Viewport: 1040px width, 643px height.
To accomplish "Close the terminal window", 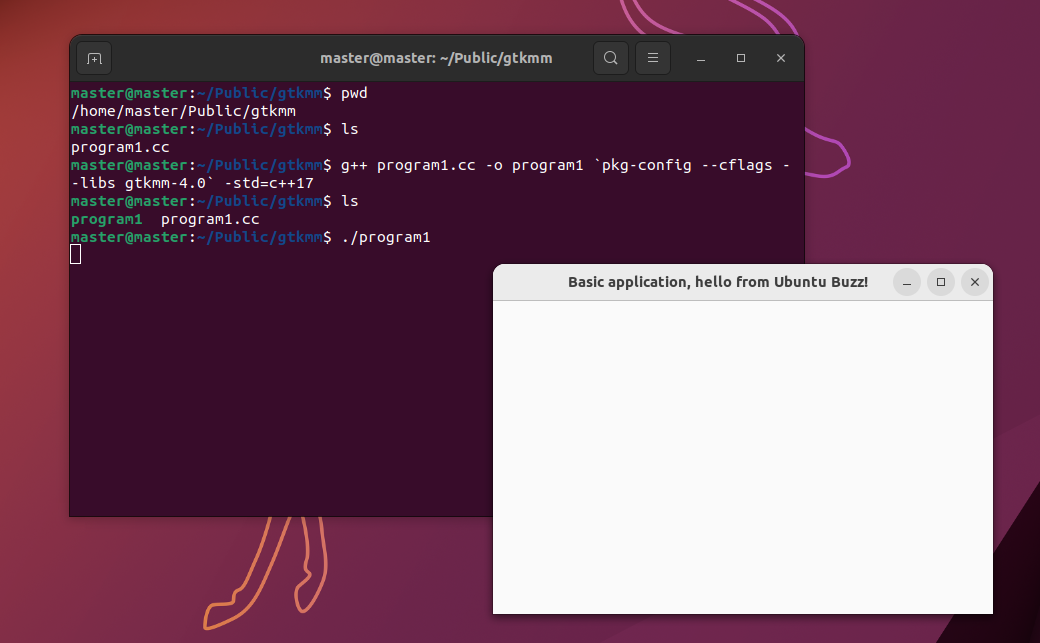I will click(781, 58).
